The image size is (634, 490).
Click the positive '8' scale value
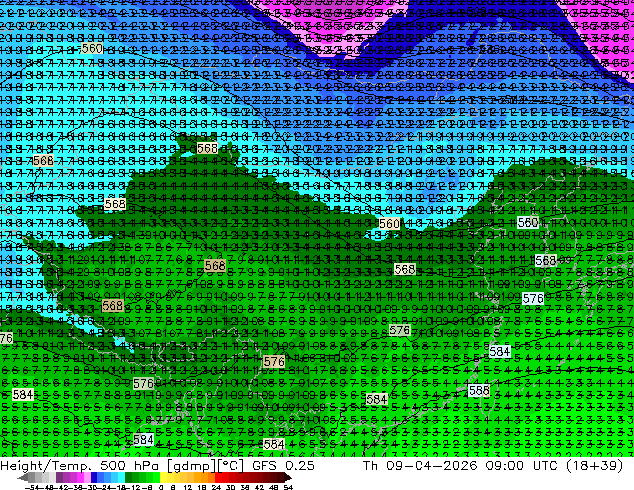(172, 488)
